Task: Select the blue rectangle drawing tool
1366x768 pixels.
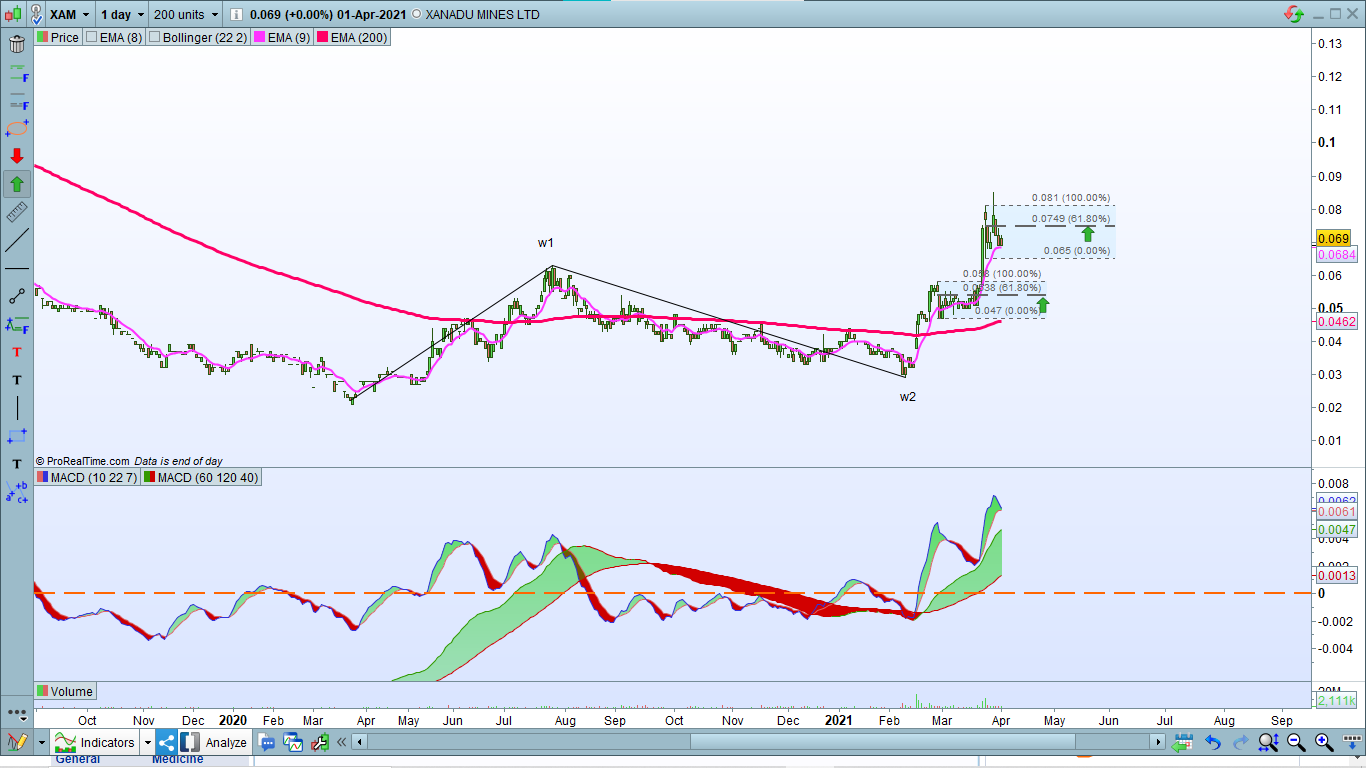Action: (17, 436)
